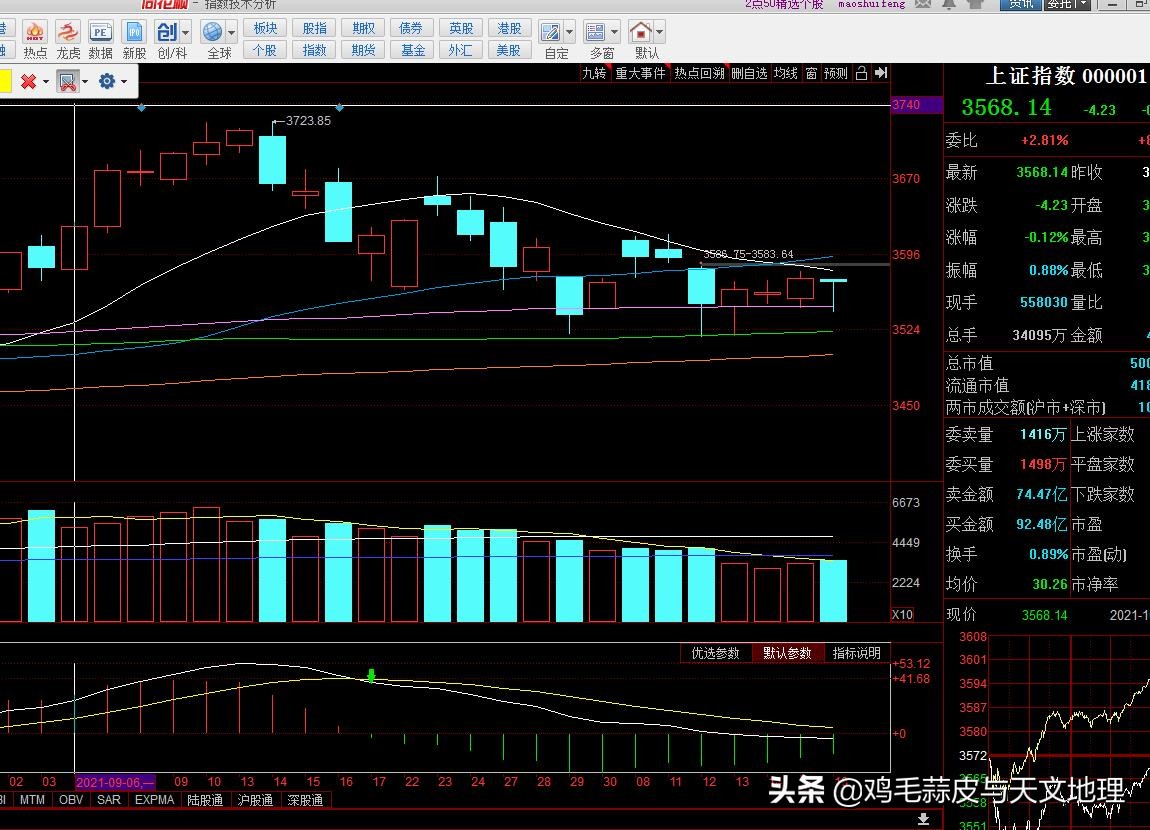This screenshot has width=1150, height=830.
Task: Click the 港股 market button
Action: [x=508, y=29]
